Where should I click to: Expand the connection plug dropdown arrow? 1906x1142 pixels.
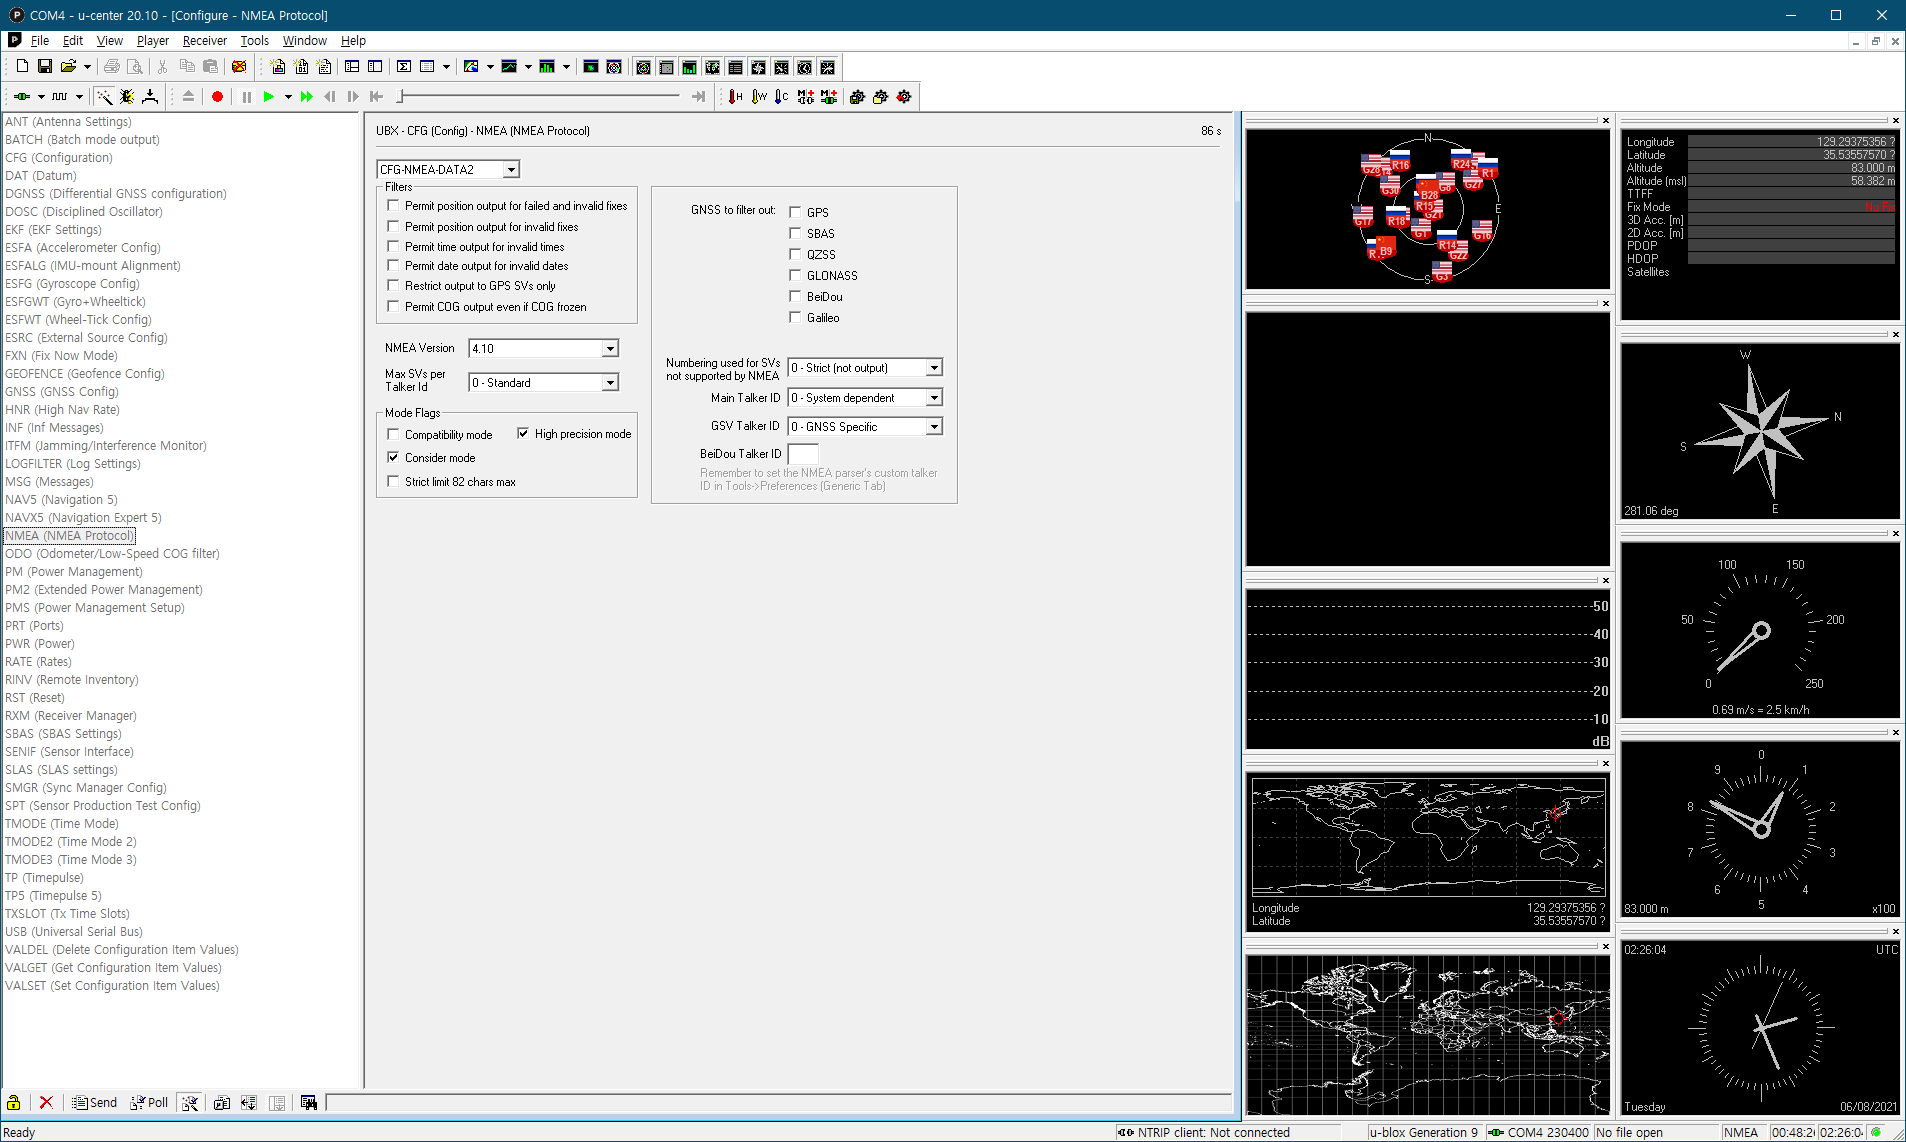tap(41, 97)
